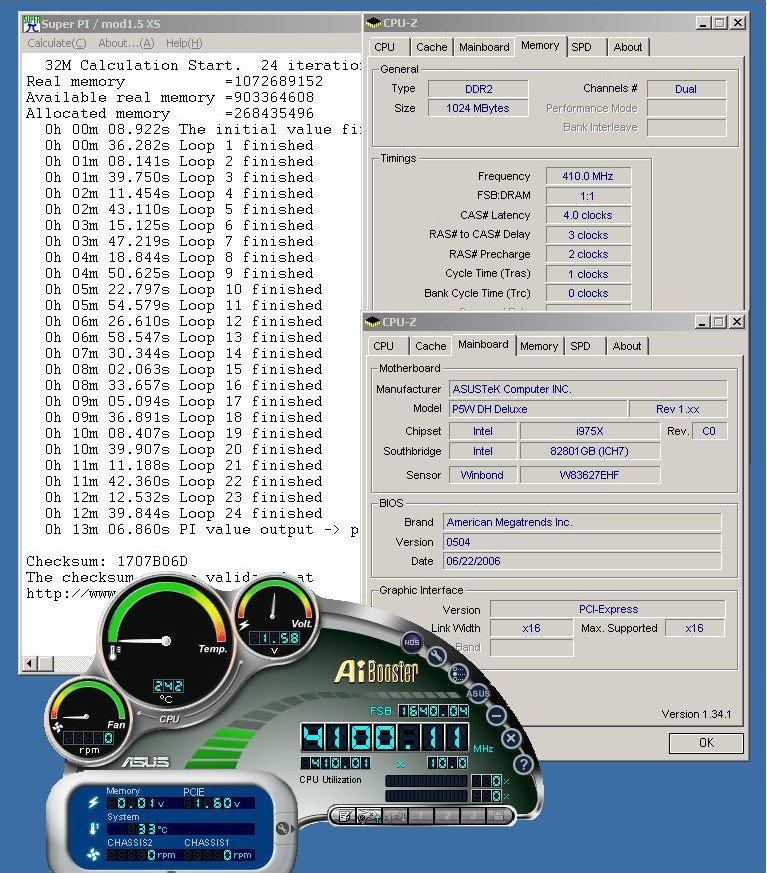Viewport: 767px width, 873px height.
Task: Click the round ASUS logo button
Action: click(x=478, y=693)
